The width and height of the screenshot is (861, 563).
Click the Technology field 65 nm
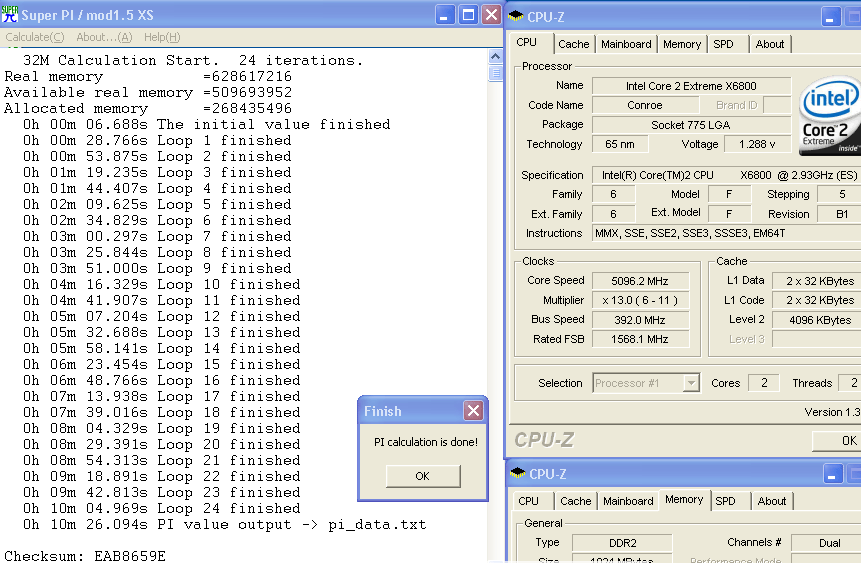(x=619, y=144)
